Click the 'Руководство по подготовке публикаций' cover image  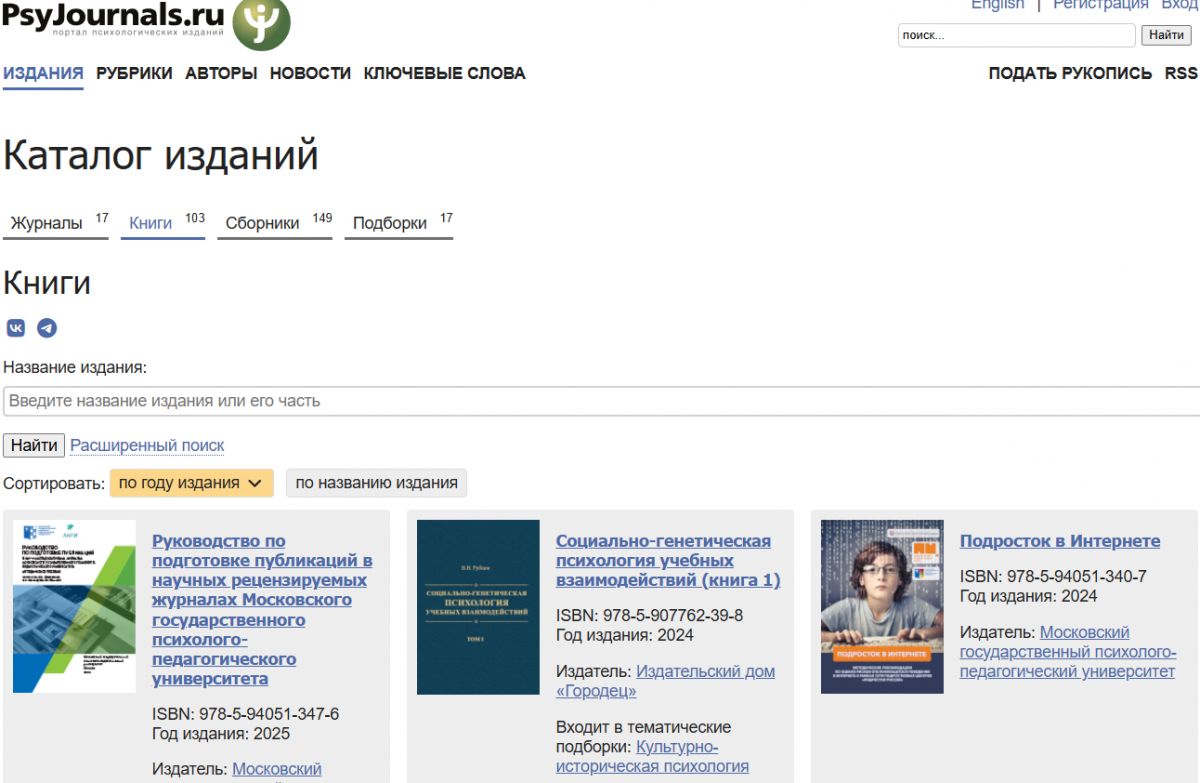click(x=74, y=606)
